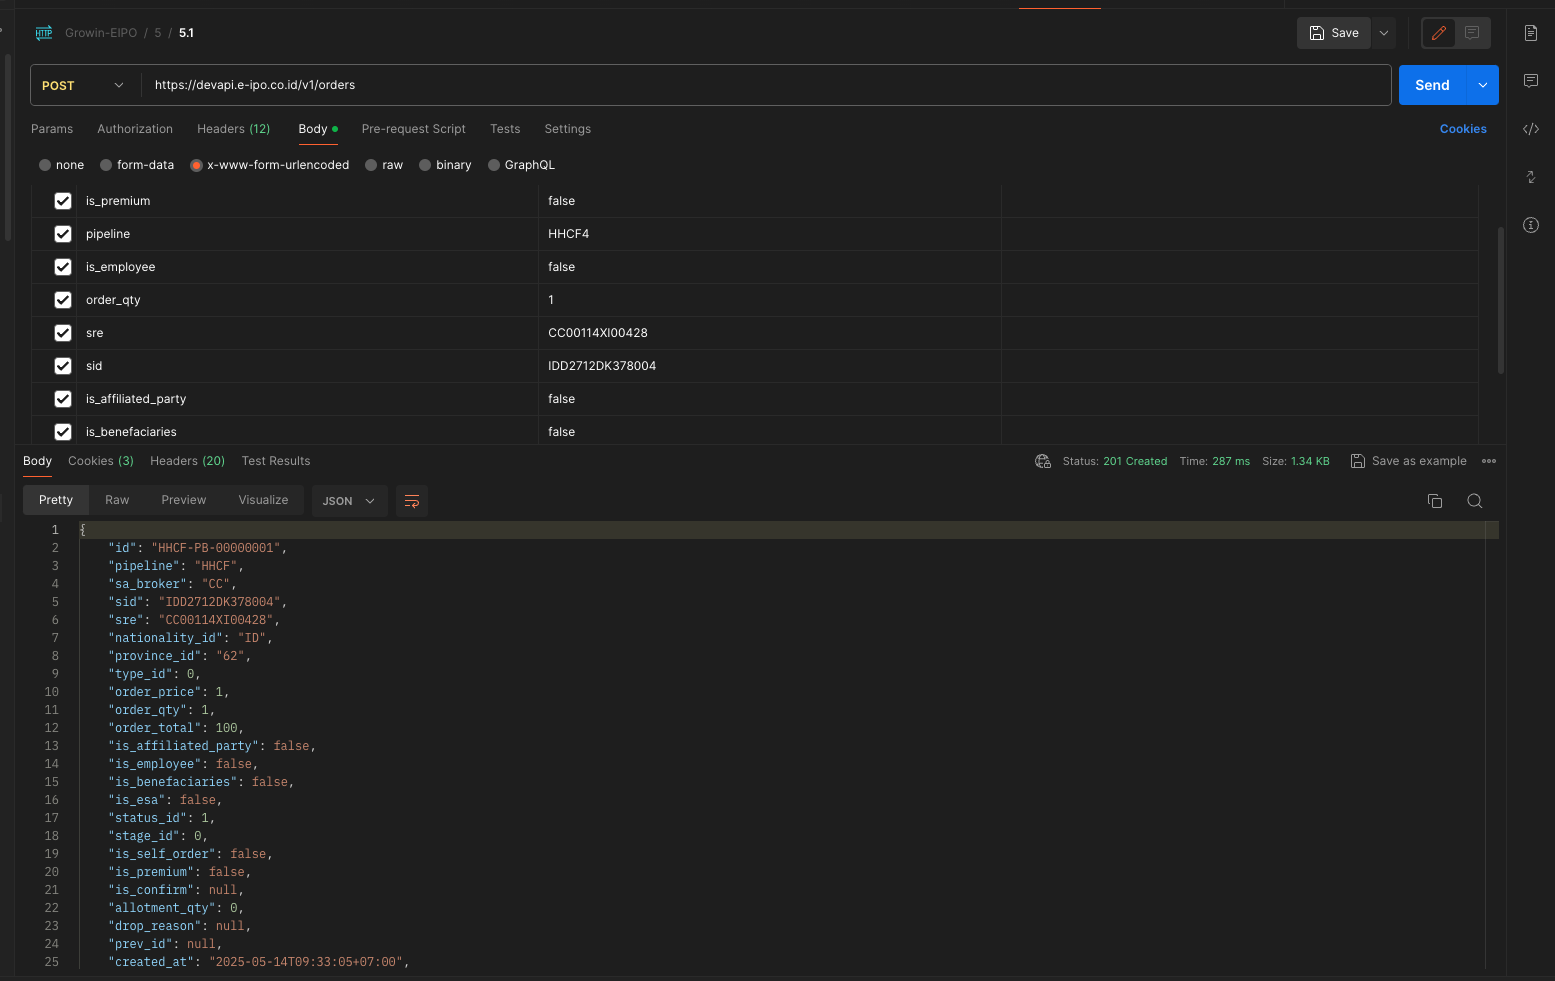The image size is (1555, 981).
Task: Click the network globe icon beside Status
Action: coord(1043,461)
